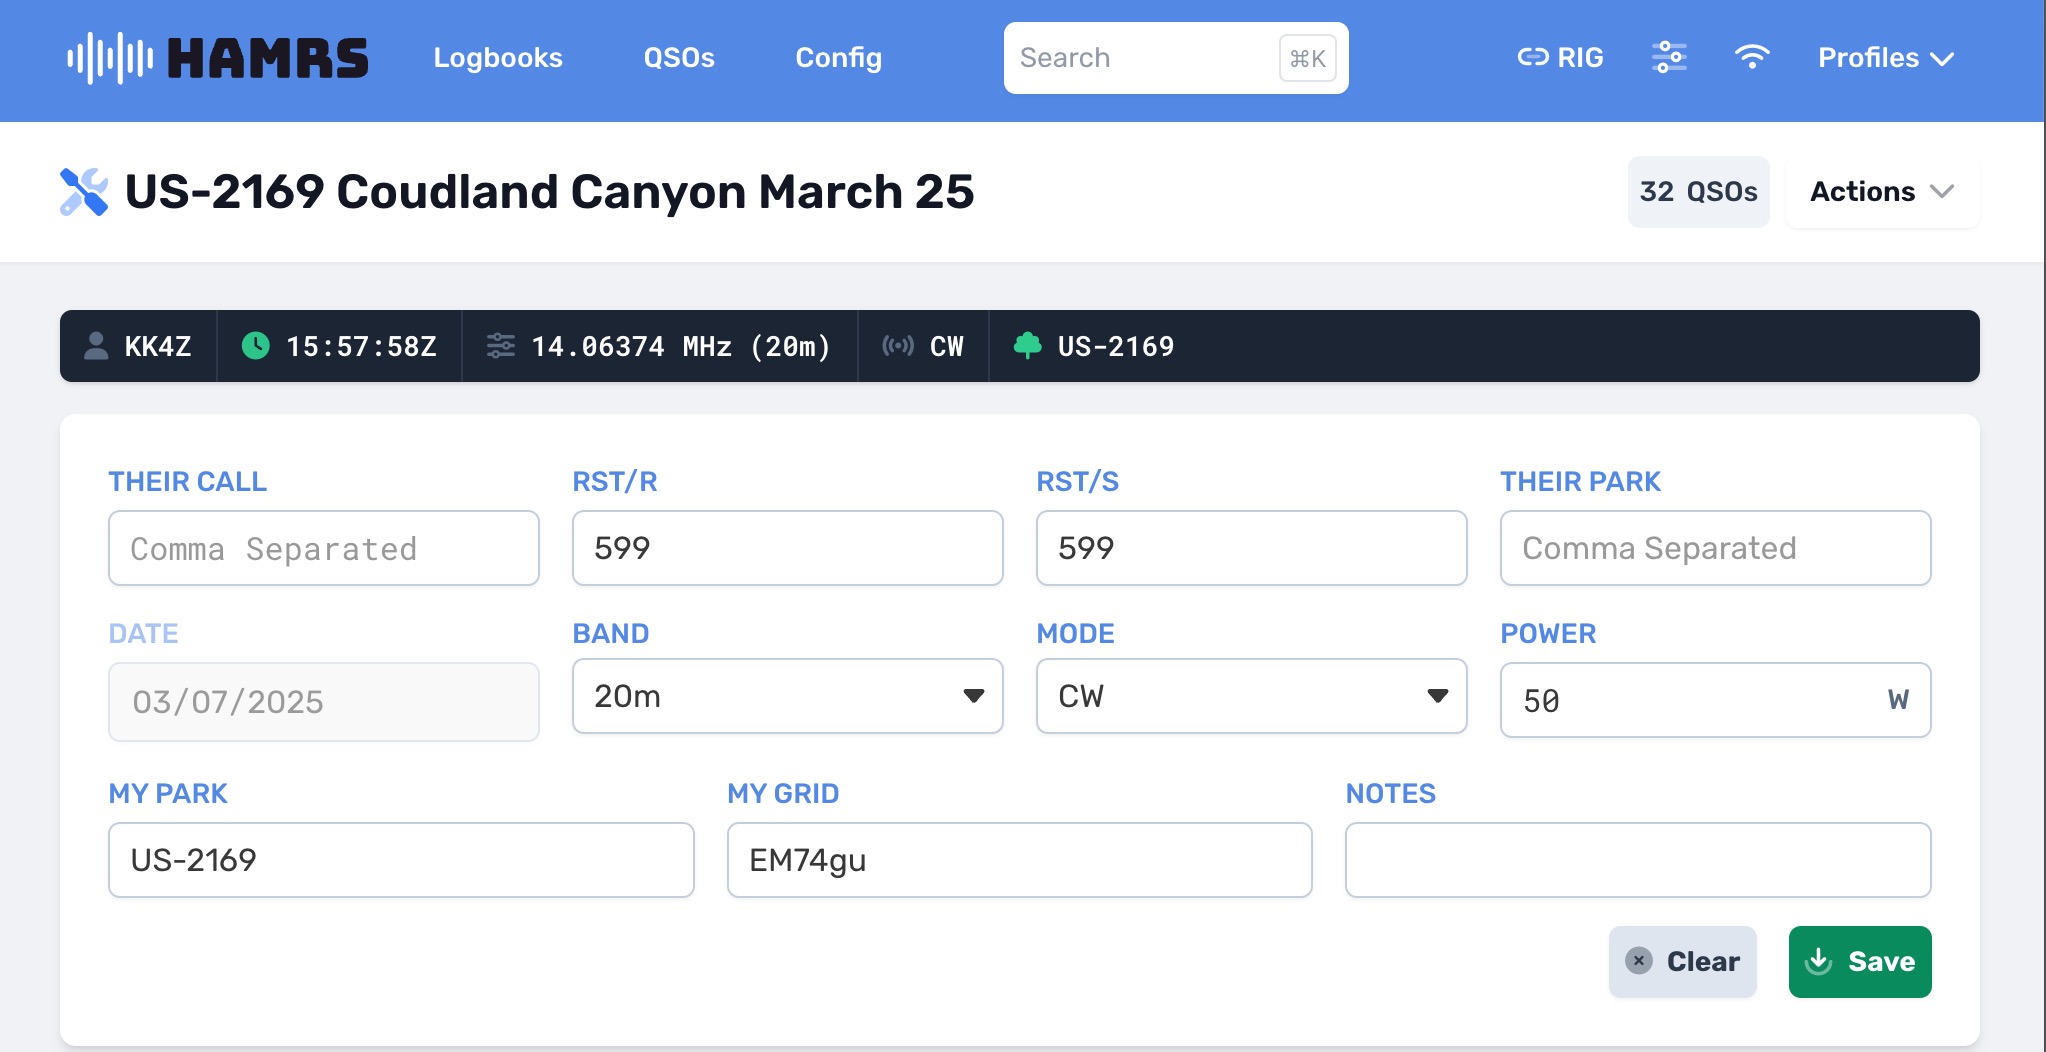
Task: Open the Actions dropdown
Action: [1881, 192]
